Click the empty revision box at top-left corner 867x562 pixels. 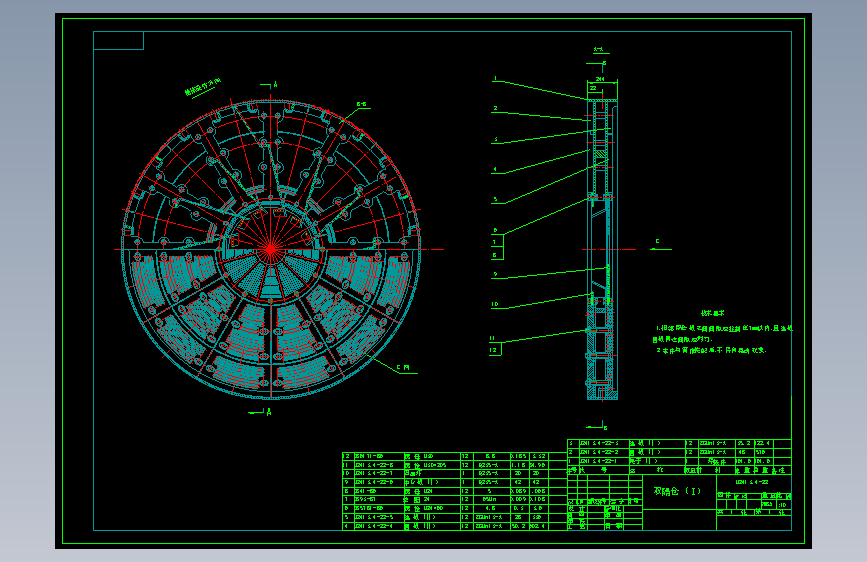coord(118,40)
